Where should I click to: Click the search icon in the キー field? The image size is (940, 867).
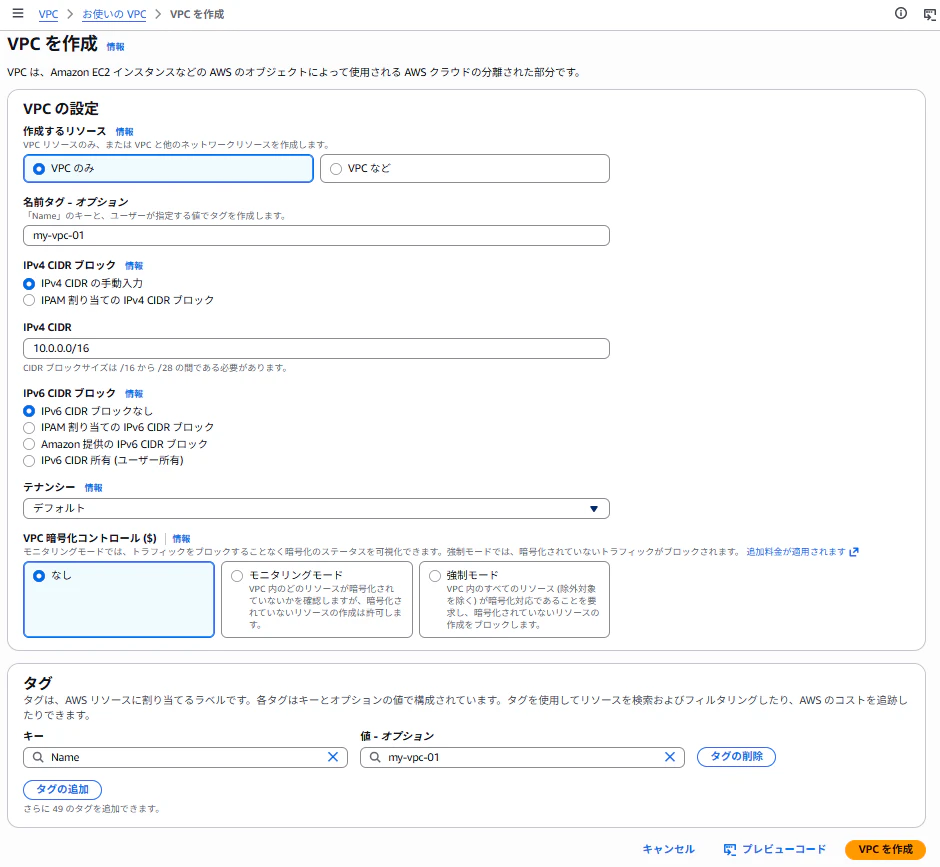tap(38, 757)
